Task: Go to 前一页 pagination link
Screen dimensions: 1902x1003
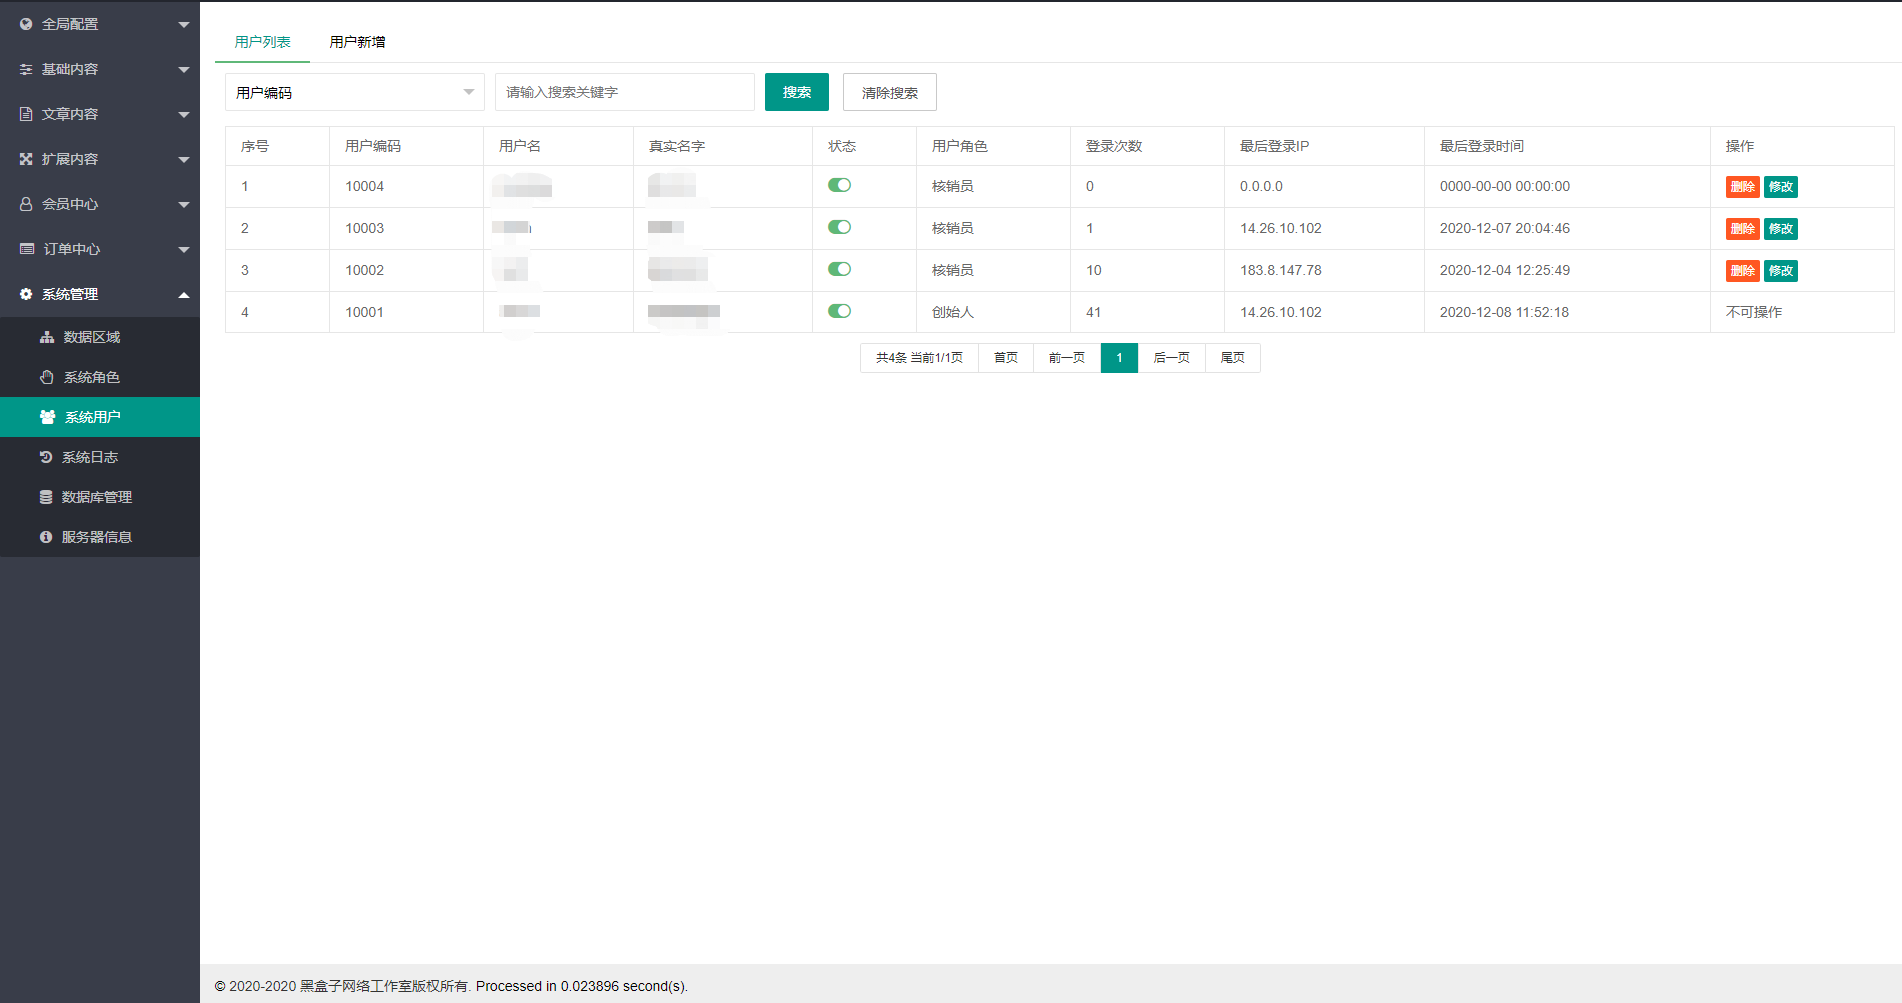Action: (x=1067, y=358)
